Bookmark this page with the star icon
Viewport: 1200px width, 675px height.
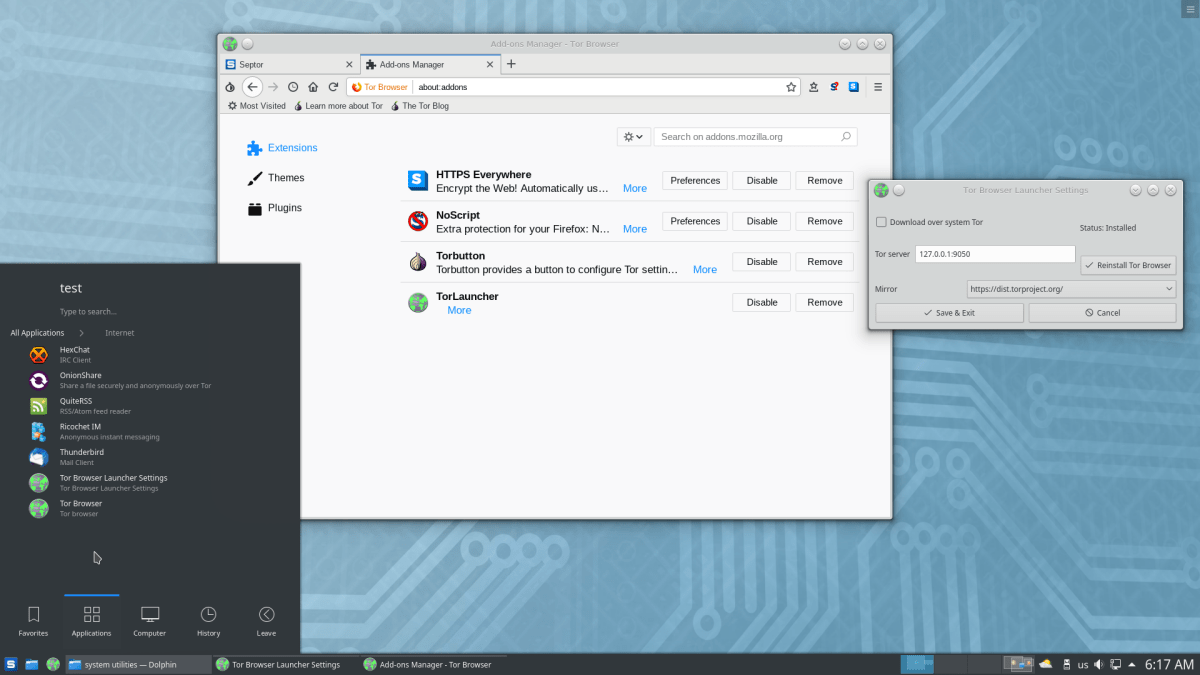pyautogui.click(x=791, y=87)
